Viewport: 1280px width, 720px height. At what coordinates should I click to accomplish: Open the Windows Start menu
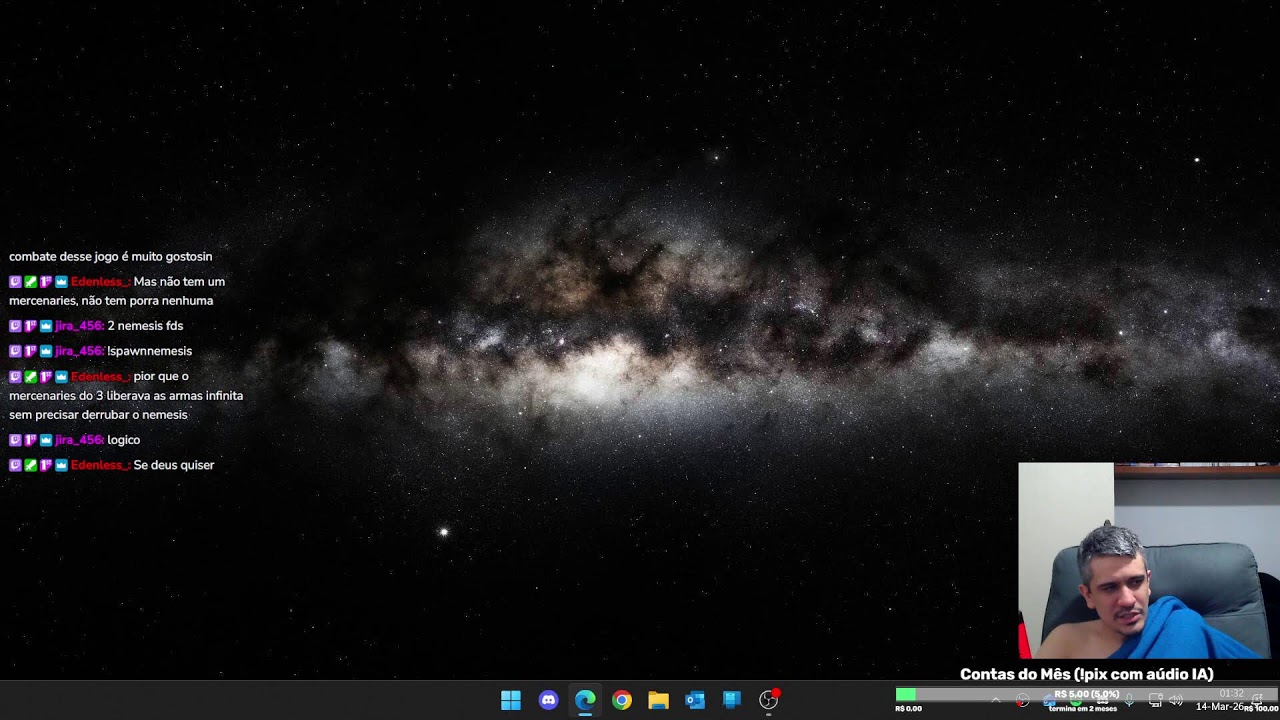(511, 700)
